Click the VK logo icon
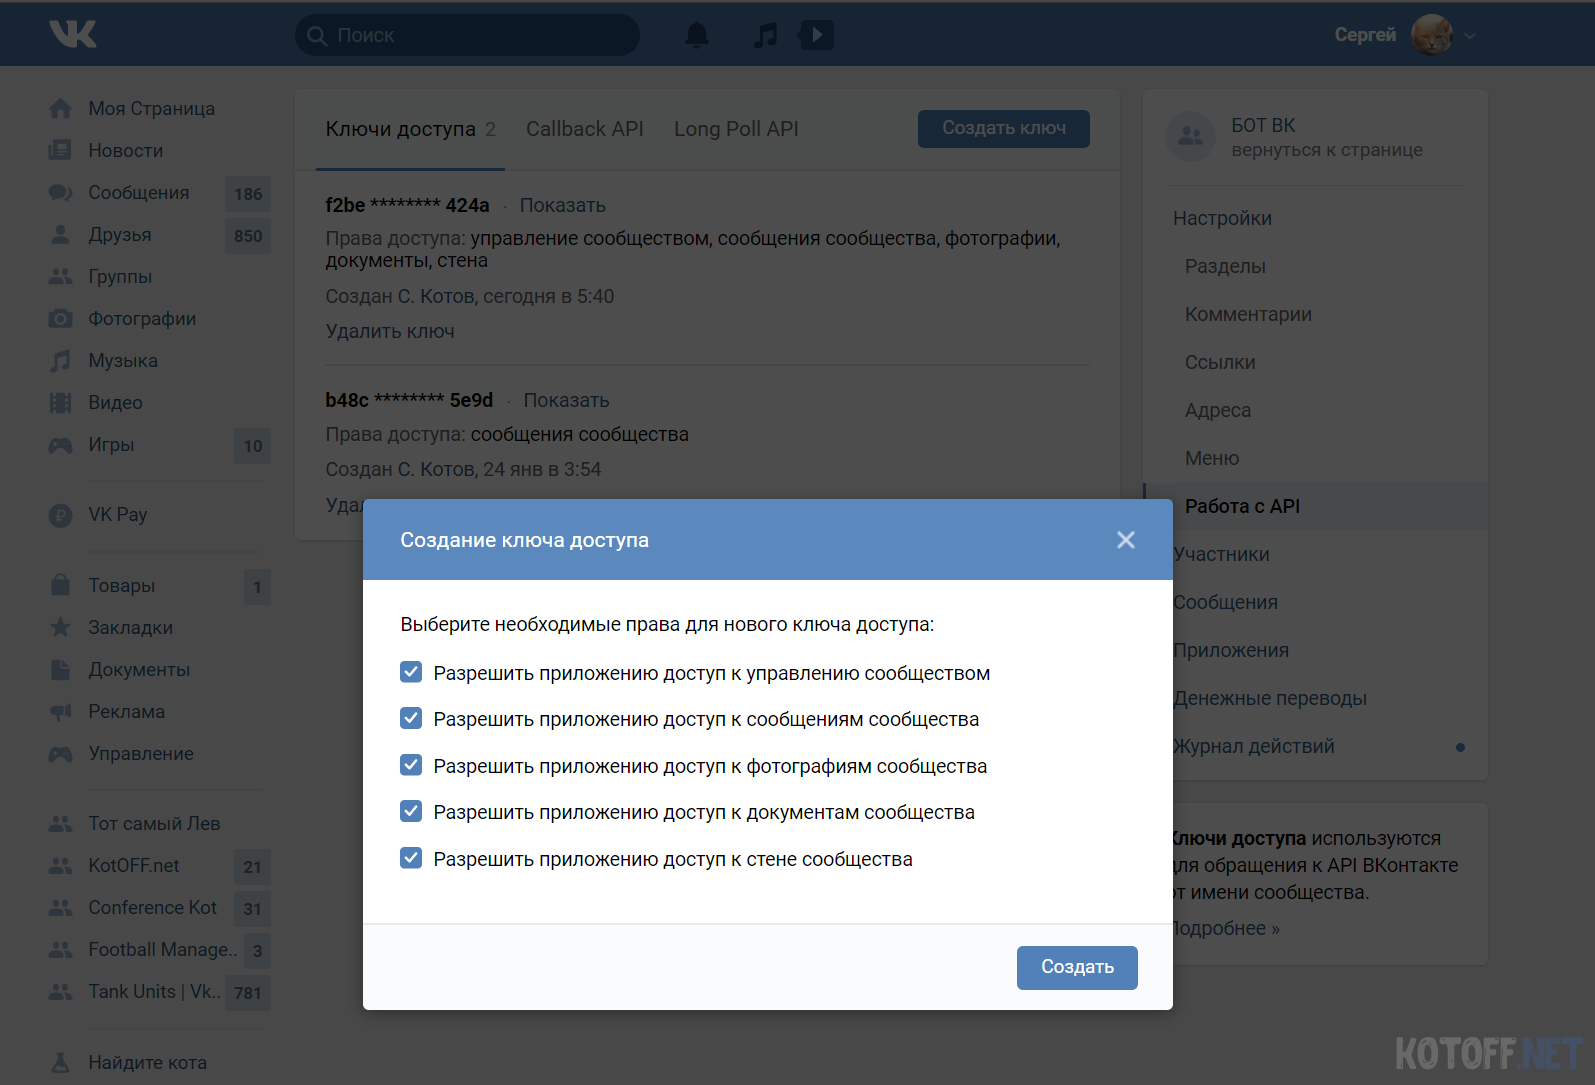 73,34
